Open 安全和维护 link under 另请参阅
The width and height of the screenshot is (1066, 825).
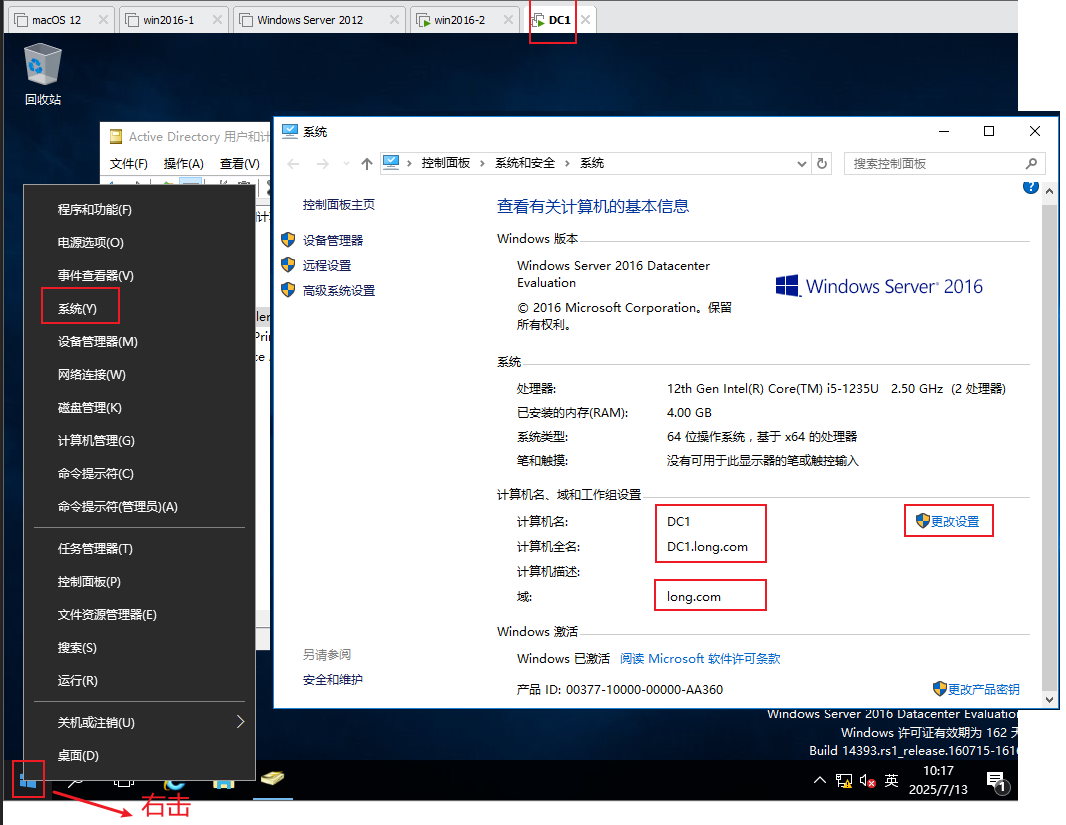click(x=332, y=679)
